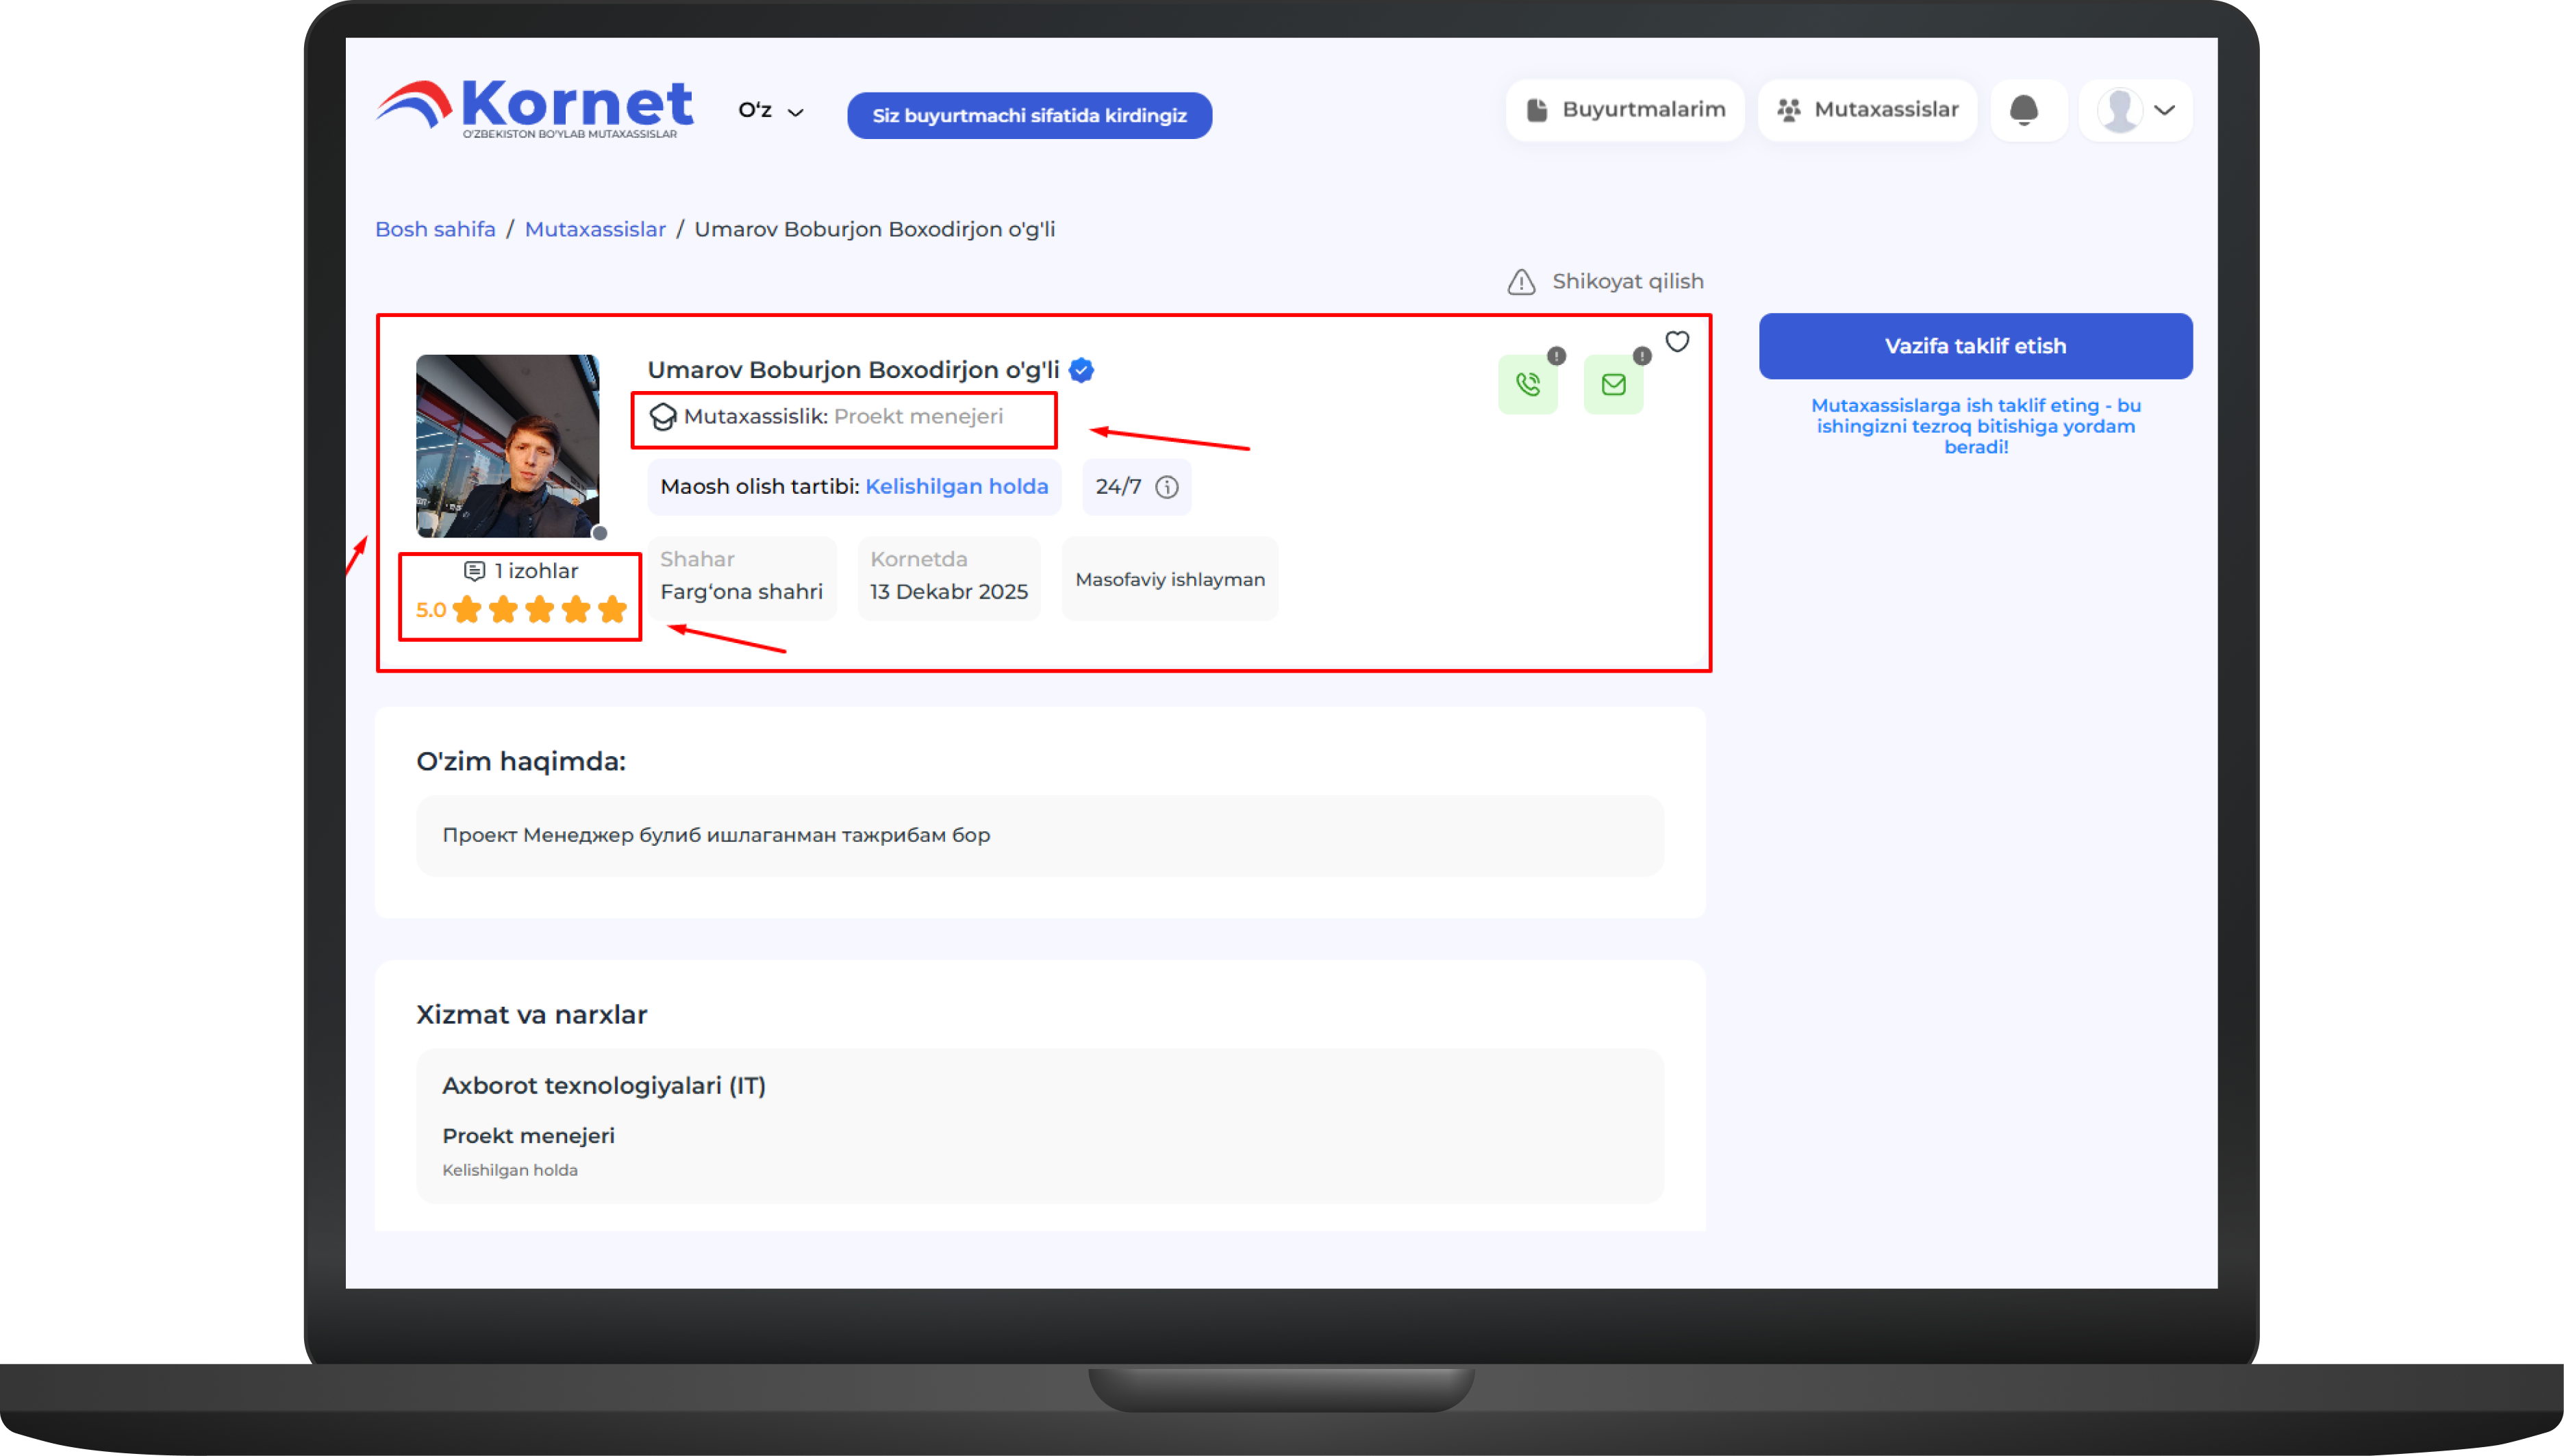2564x1456 pixels.
Task: Click the Shikoyat qilish warning icon
Action: [x=1521, y=282]
